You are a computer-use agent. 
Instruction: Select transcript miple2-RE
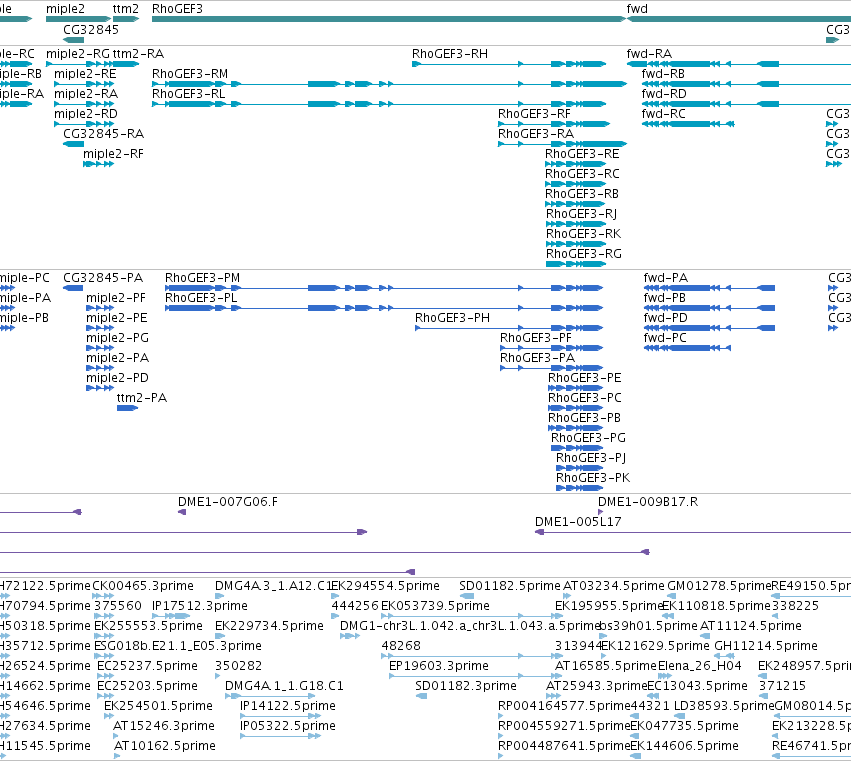click(x=85, y=74)
